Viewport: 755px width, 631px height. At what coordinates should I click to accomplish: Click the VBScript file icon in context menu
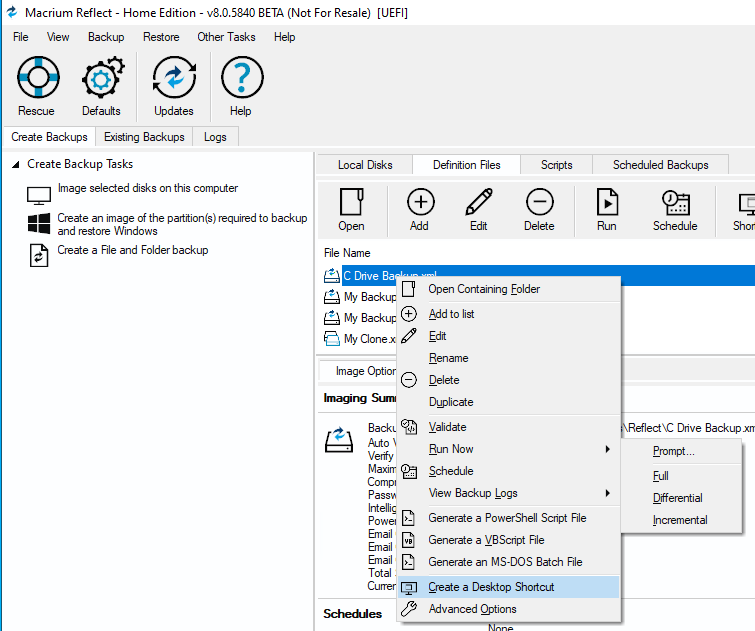[x=408, y=540]
